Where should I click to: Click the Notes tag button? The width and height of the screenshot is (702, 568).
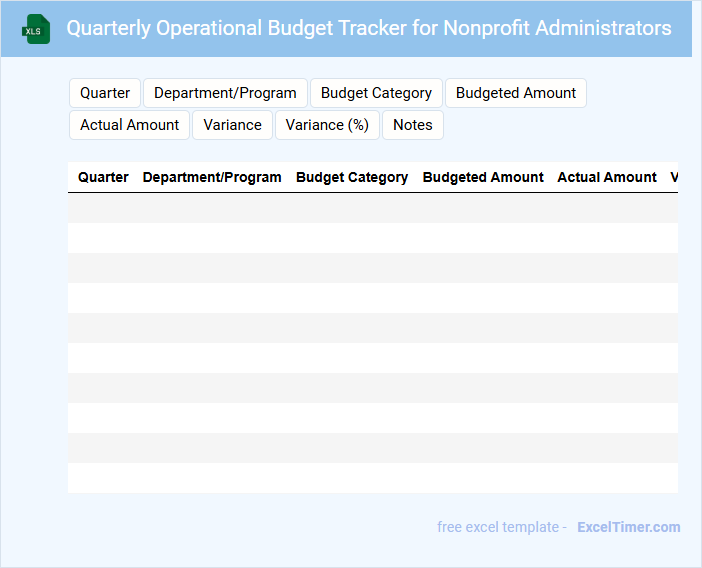coord(412,125)
